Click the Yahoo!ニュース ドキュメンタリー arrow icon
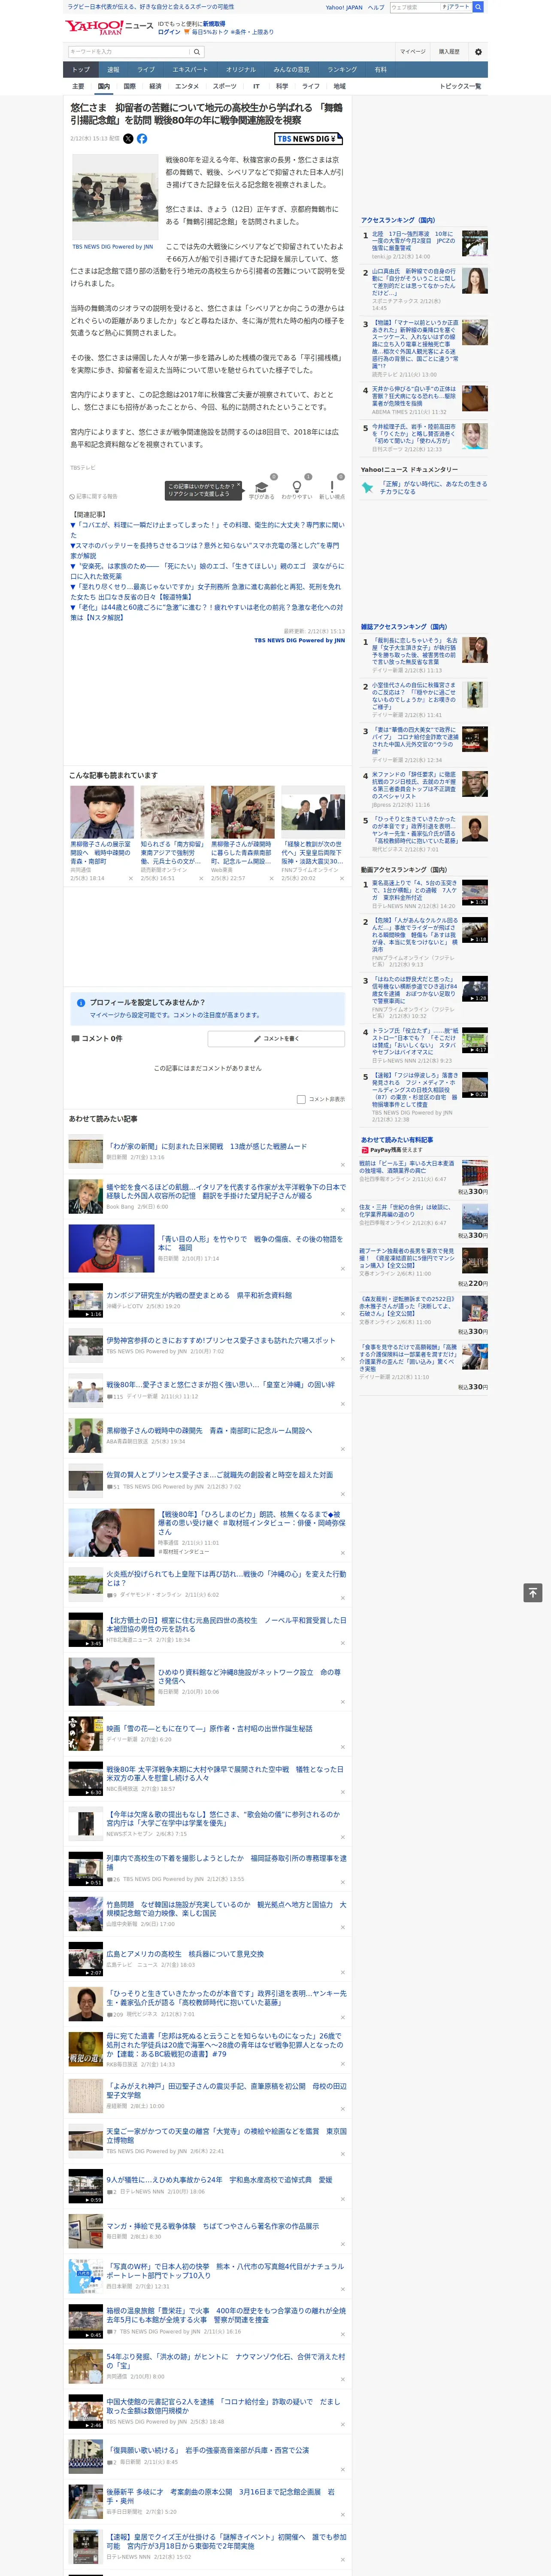The height and width of the screenshot is (2576, 551). [x=367, y=488]
